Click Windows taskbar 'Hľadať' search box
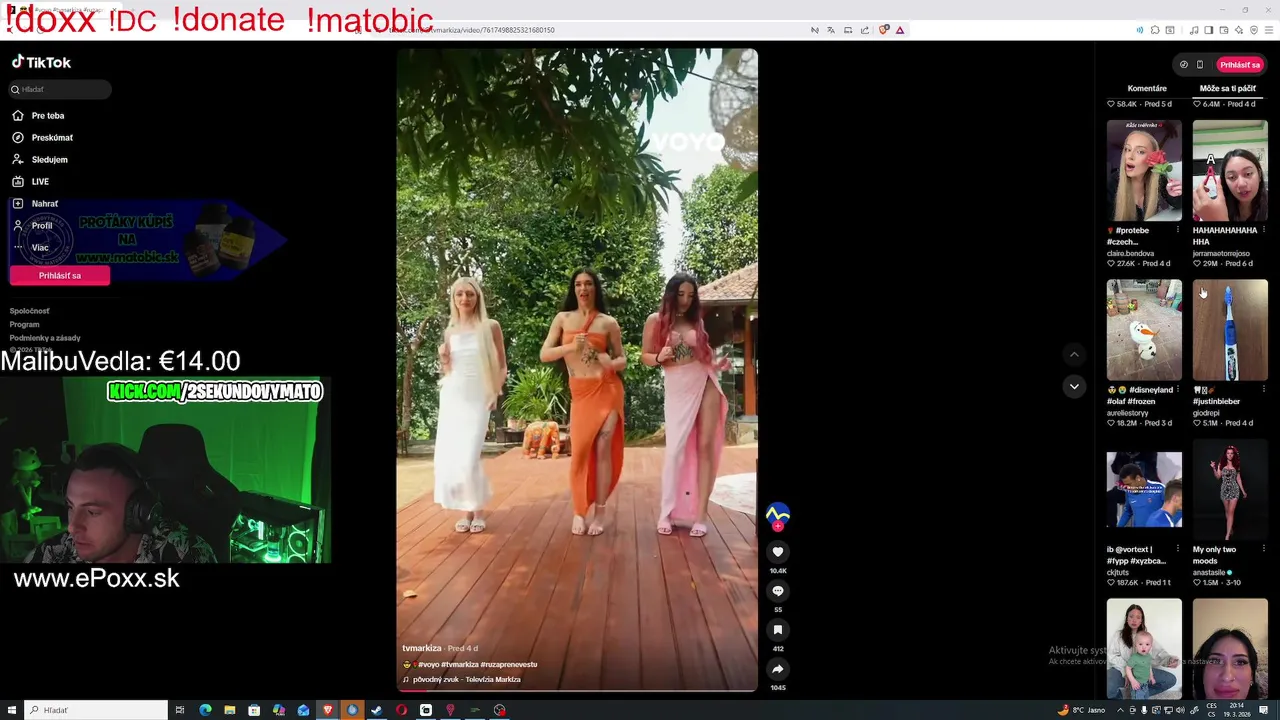Viewport: 1280px width, 720px height. pyautogui.click(x=96, y=710)
